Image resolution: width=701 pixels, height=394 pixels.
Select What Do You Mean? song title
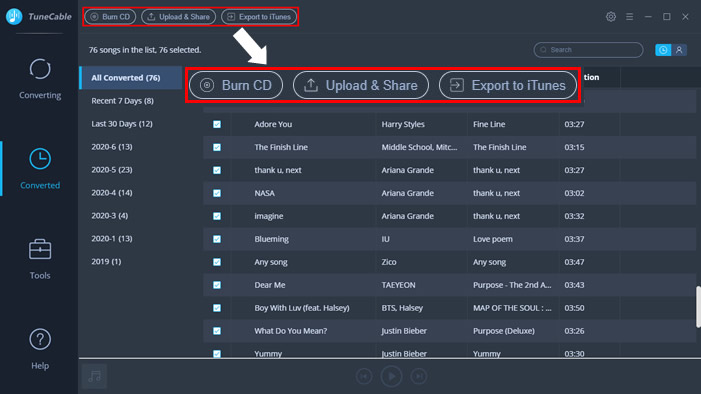[x=291, y=331]
